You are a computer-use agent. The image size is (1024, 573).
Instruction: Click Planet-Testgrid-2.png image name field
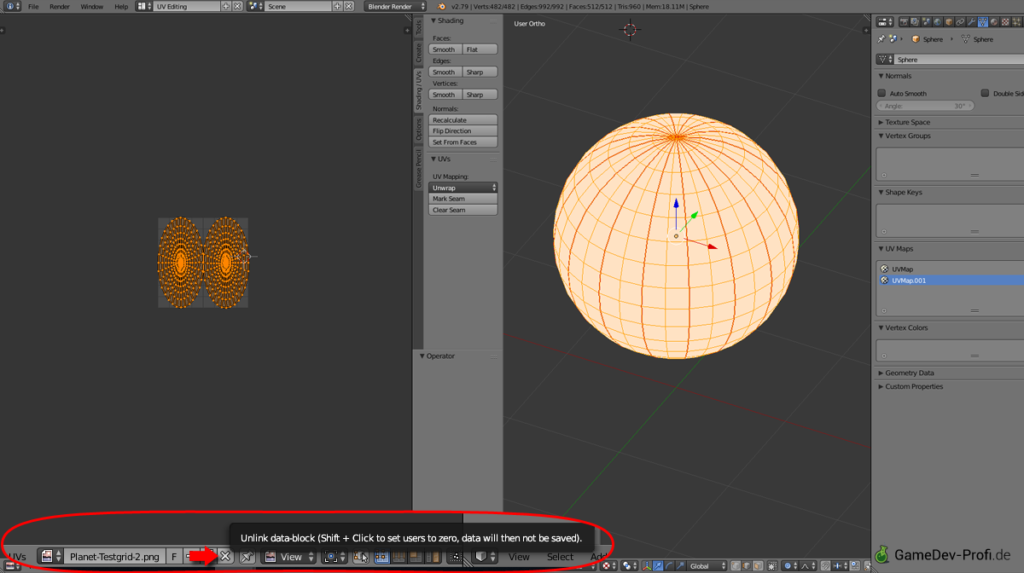[114, 557]
